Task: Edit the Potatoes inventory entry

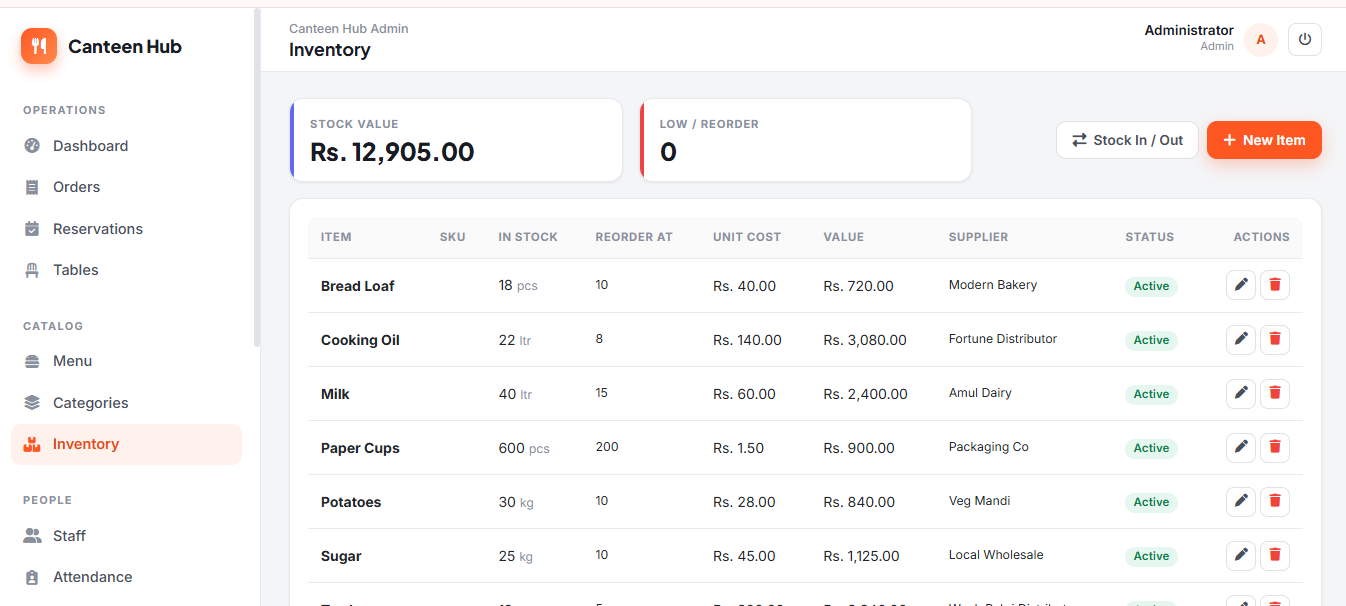Action: point(1241,501)
